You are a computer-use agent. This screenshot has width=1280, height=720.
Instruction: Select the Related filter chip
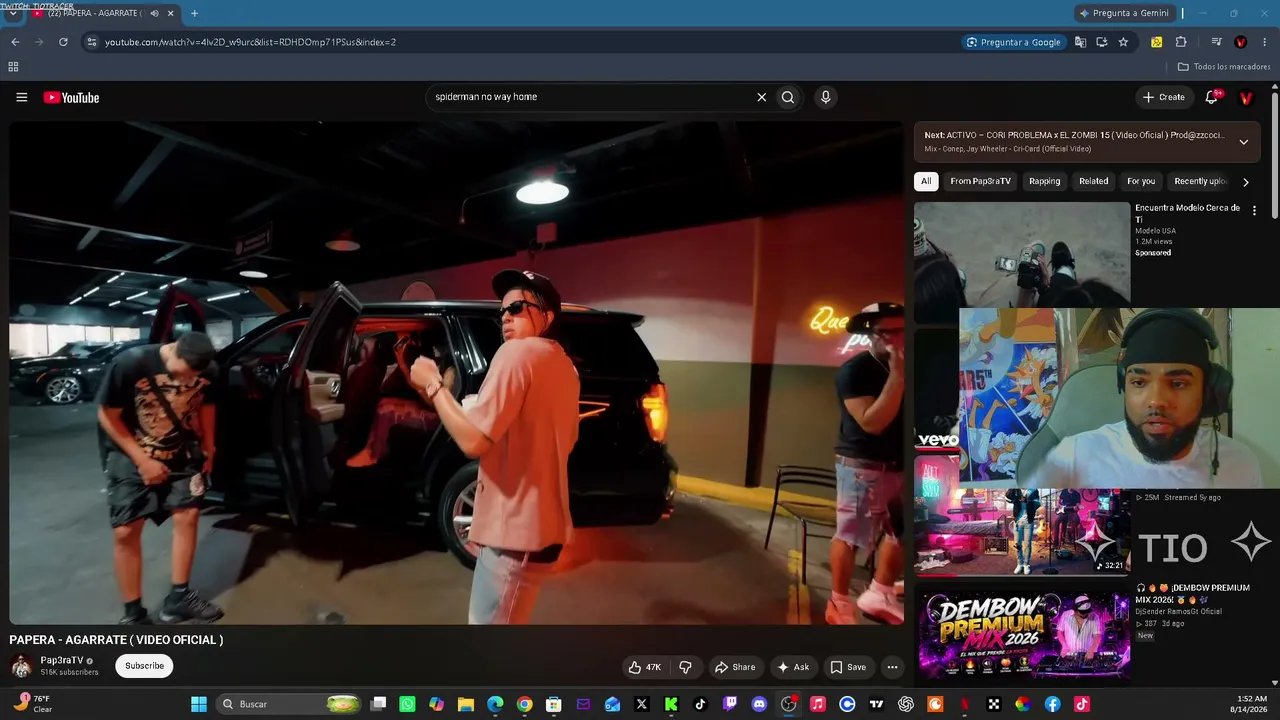tap(1093, 181)
